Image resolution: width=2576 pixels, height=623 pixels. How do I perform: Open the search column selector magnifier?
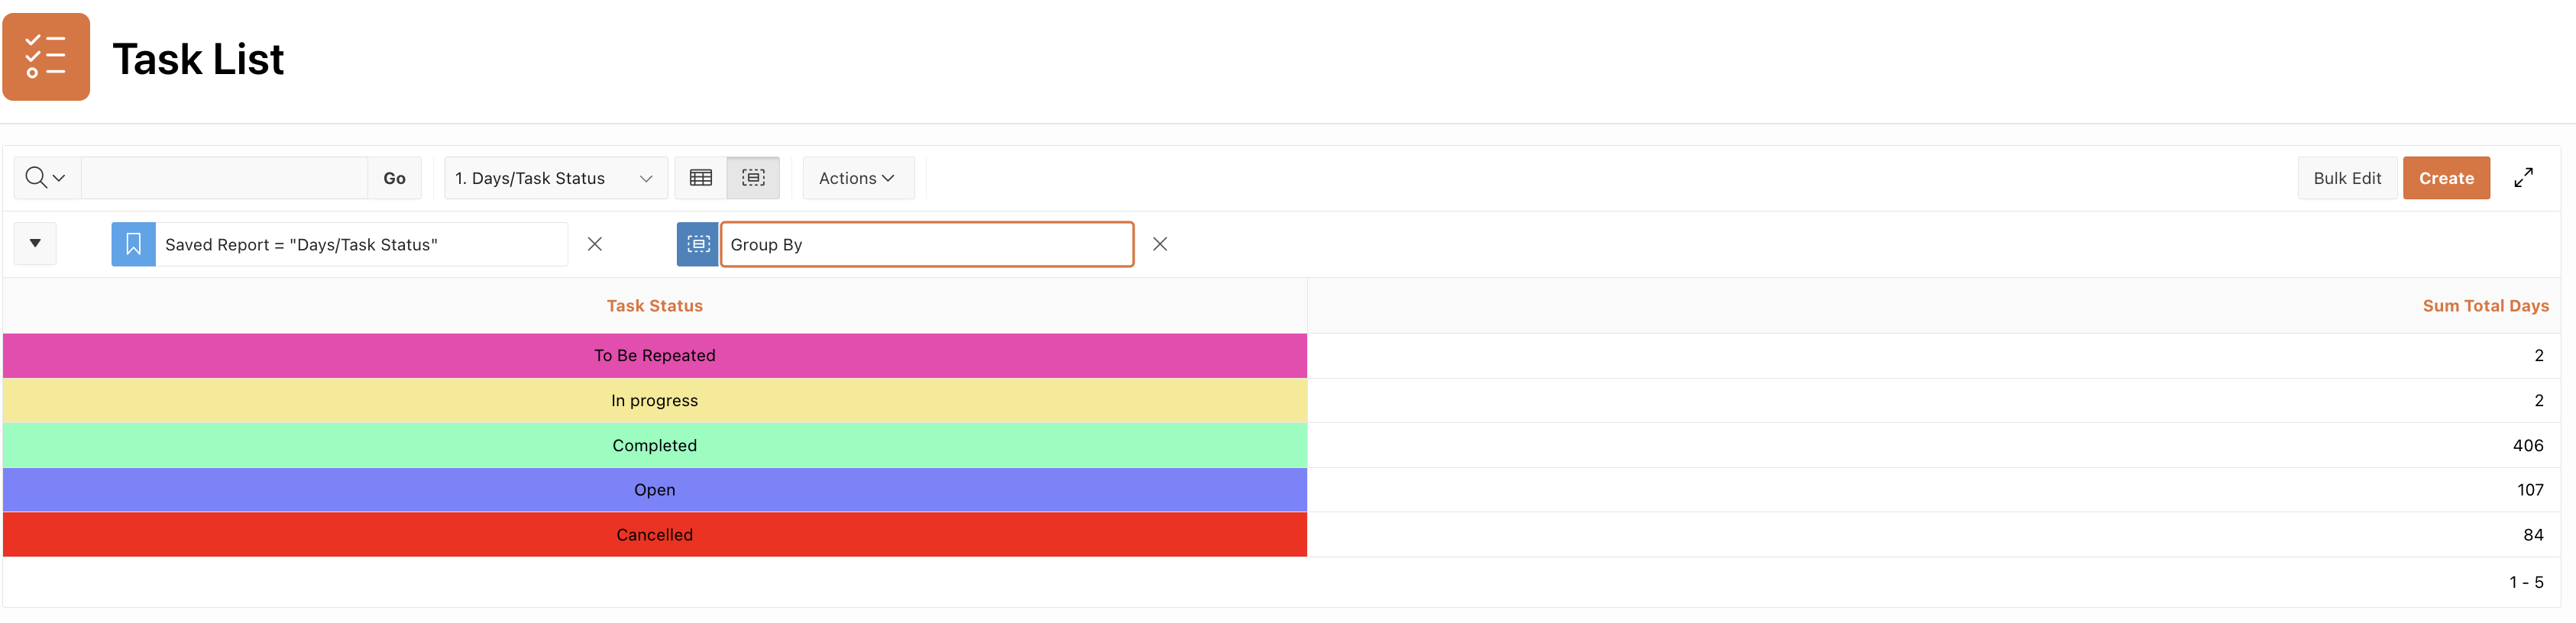[x=45, y=178]
